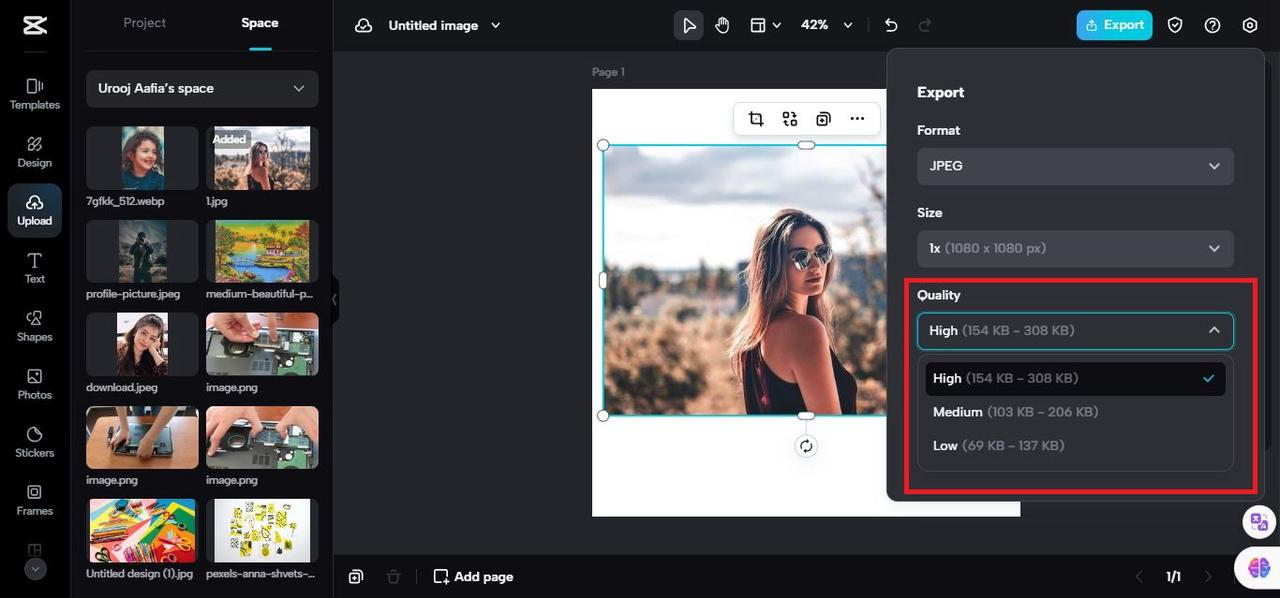Open the 1x size dropdown
This screenshot has height=598, width=1280.
click(1075, 248)
